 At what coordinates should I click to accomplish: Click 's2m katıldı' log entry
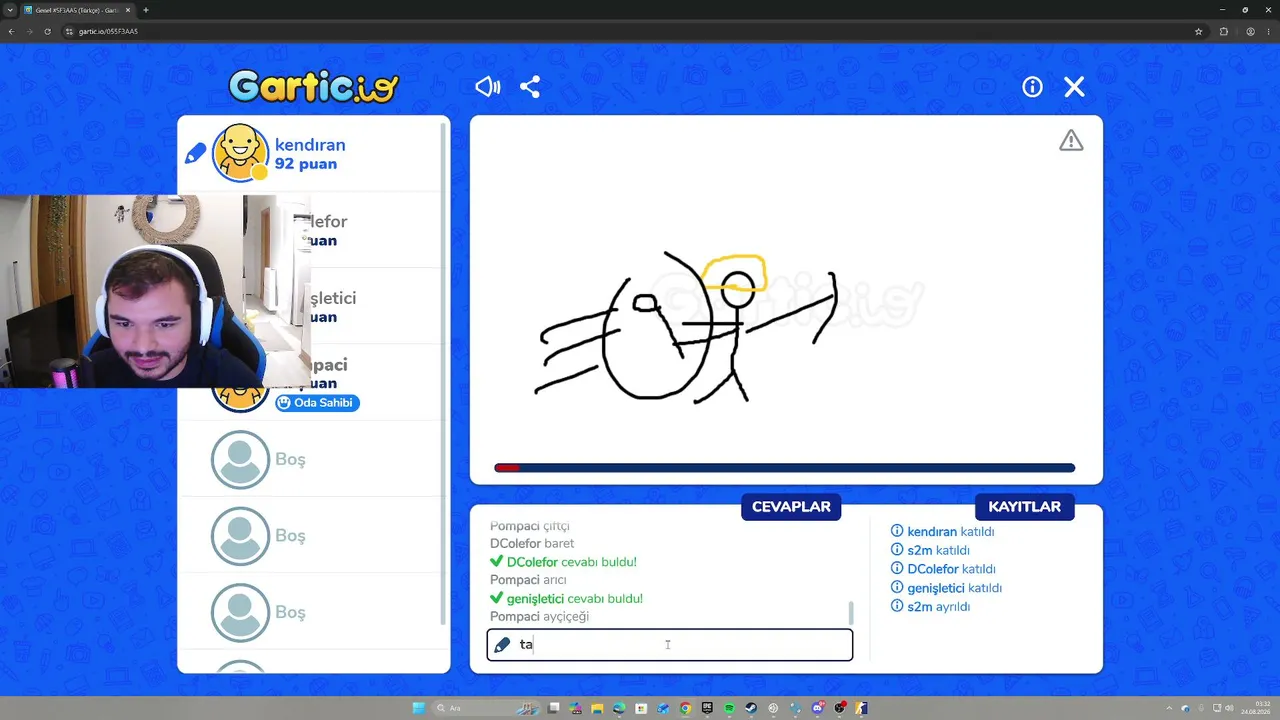(930, 550)
